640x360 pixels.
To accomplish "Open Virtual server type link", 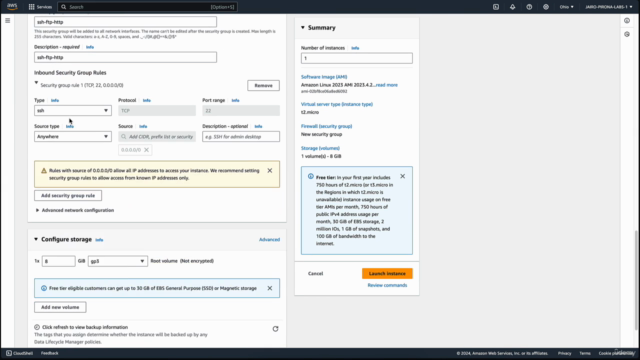I will pyautogui.click(x=337, y=104).
